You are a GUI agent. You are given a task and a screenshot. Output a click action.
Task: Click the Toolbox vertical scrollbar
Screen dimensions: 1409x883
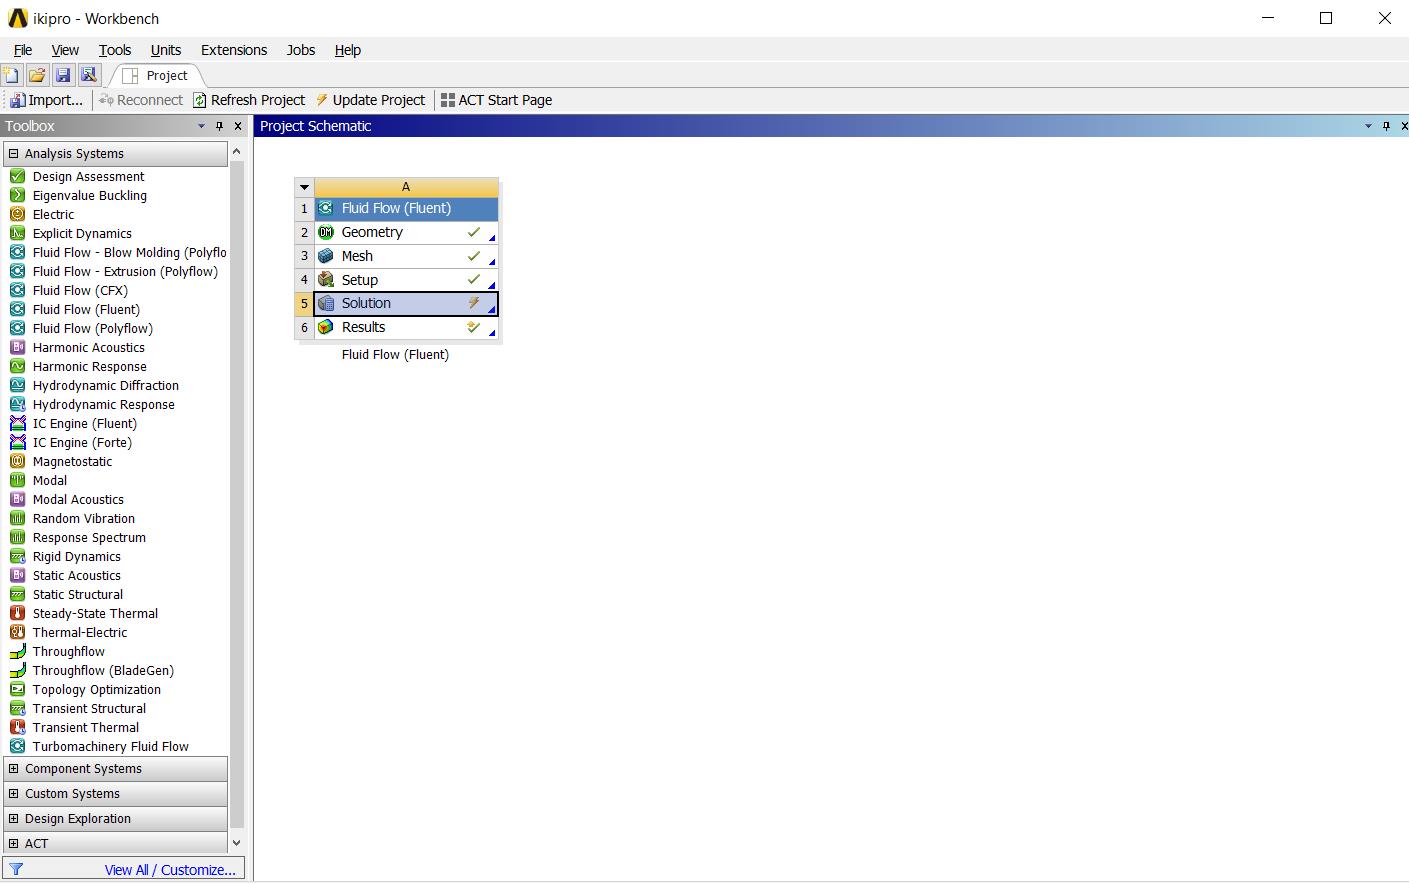tap(237, 495)
